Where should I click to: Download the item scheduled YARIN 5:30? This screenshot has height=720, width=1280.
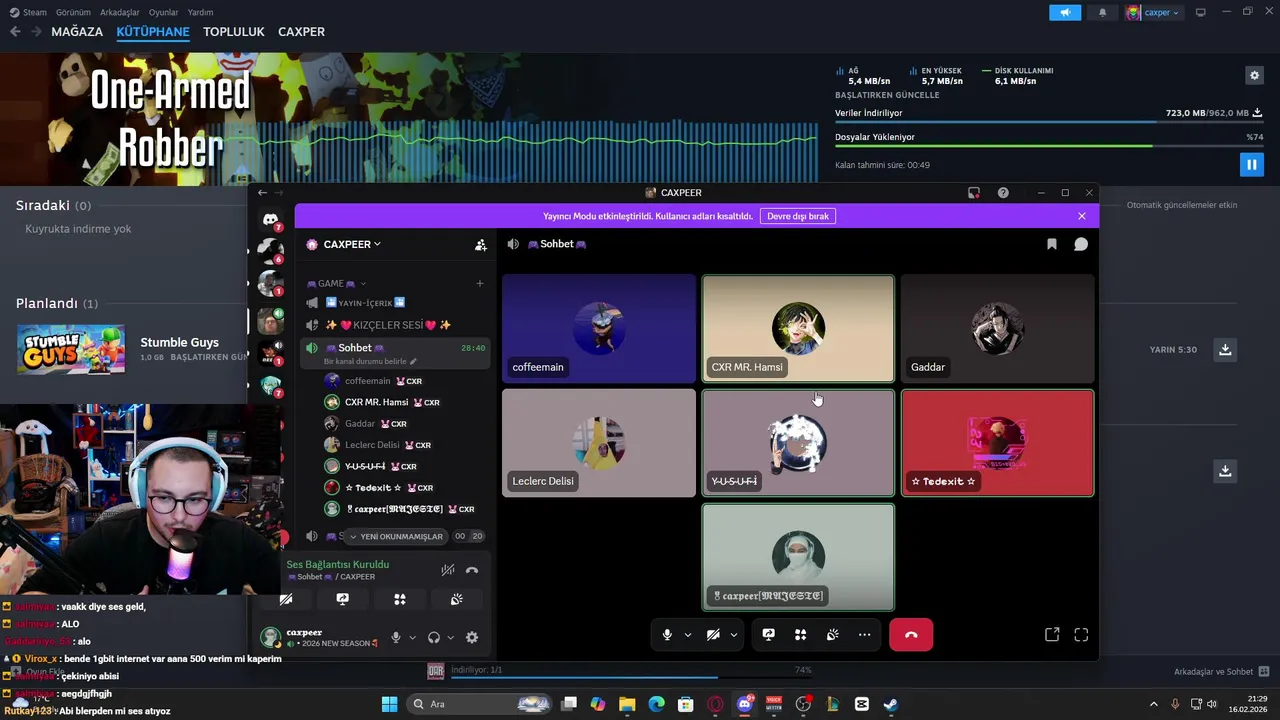click(x=1225, y=350)
